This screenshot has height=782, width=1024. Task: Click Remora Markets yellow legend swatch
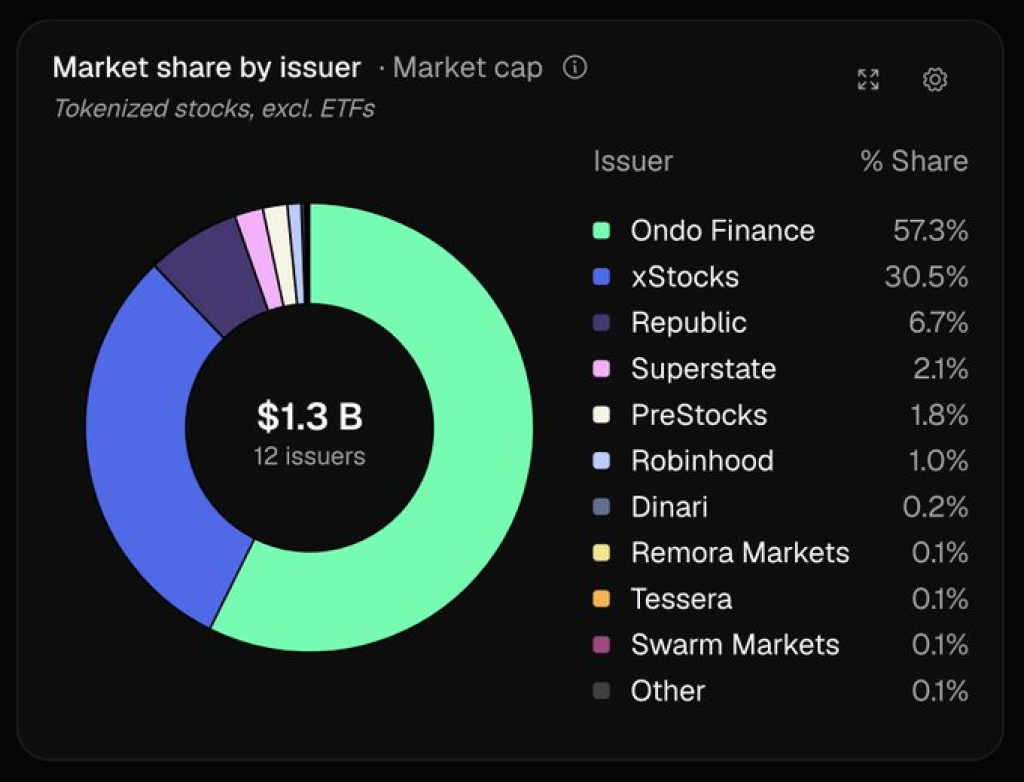click(x=601, y=553)
